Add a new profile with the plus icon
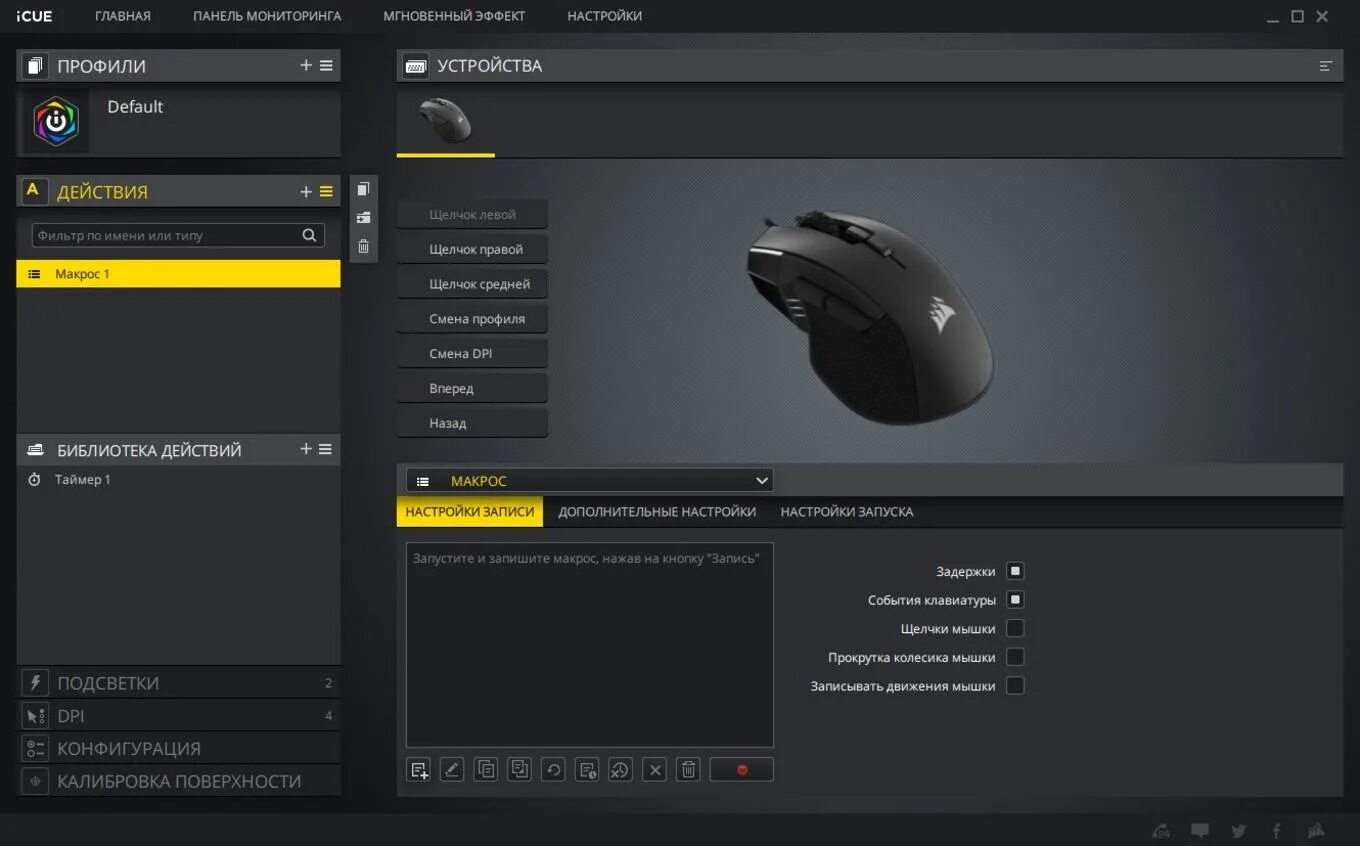The image size is (1360, 846). [306, 65]
